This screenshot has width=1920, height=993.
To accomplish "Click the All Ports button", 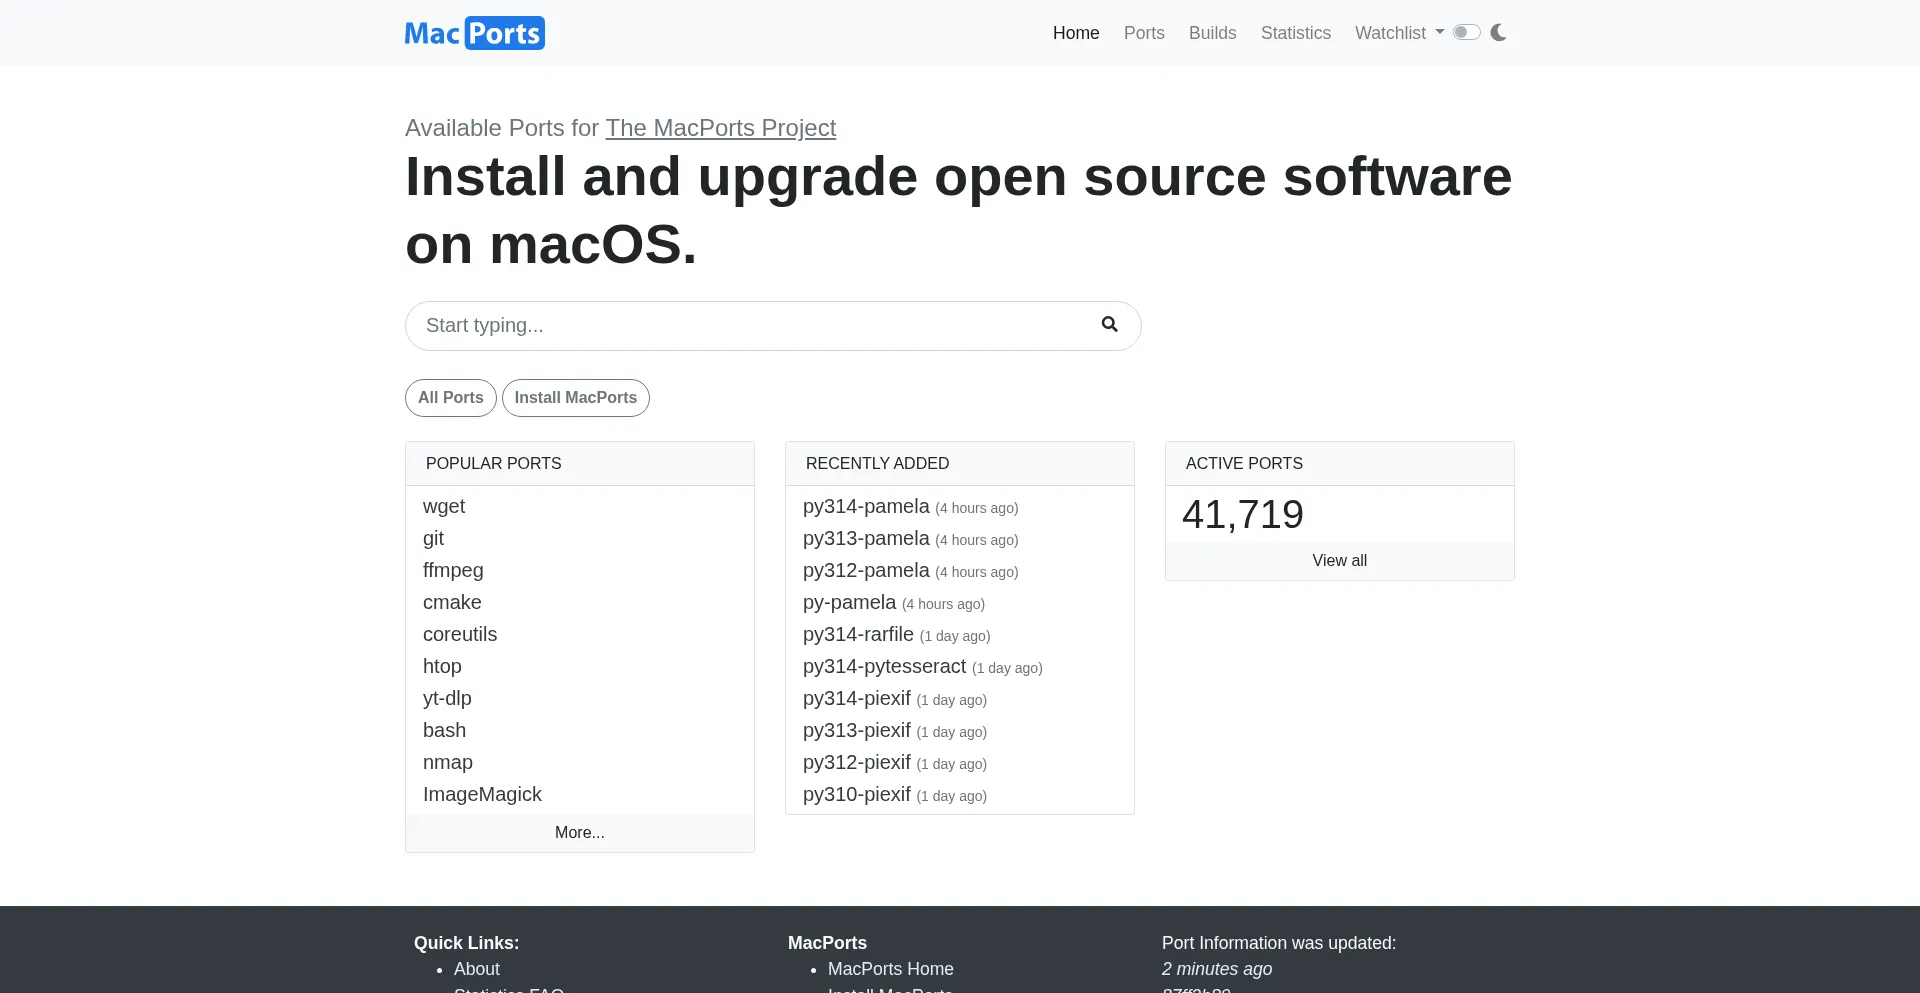I will pyautogui.click(x=451, y=398).
